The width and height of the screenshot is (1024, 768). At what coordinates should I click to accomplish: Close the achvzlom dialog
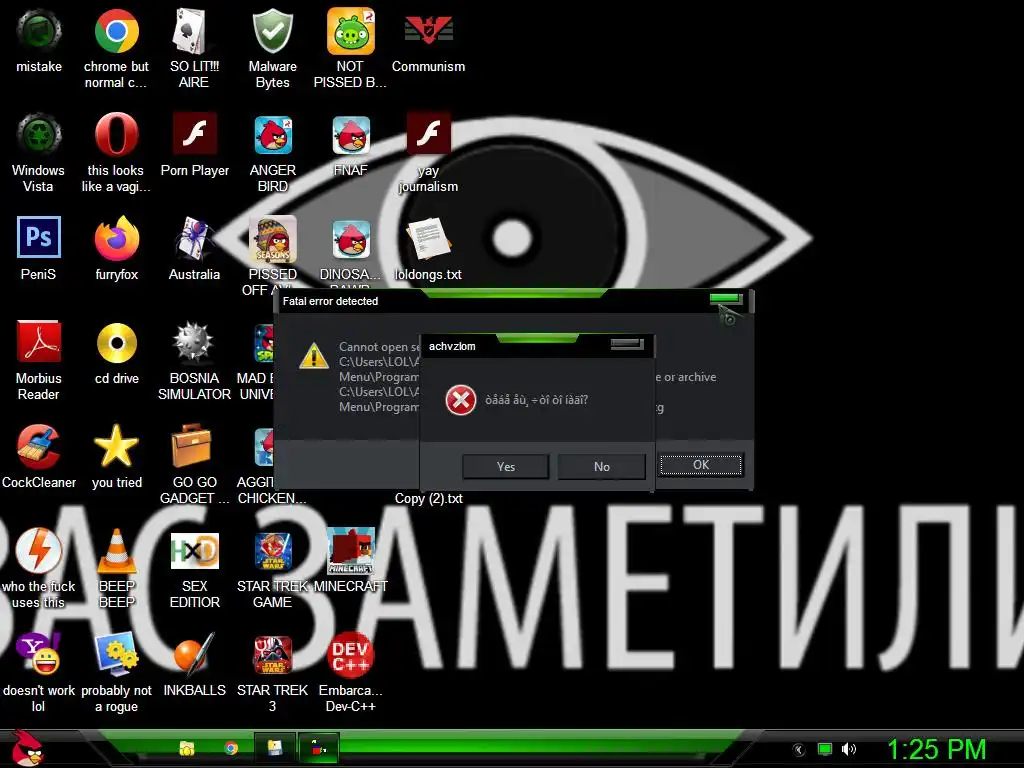(x=627, y=344)
